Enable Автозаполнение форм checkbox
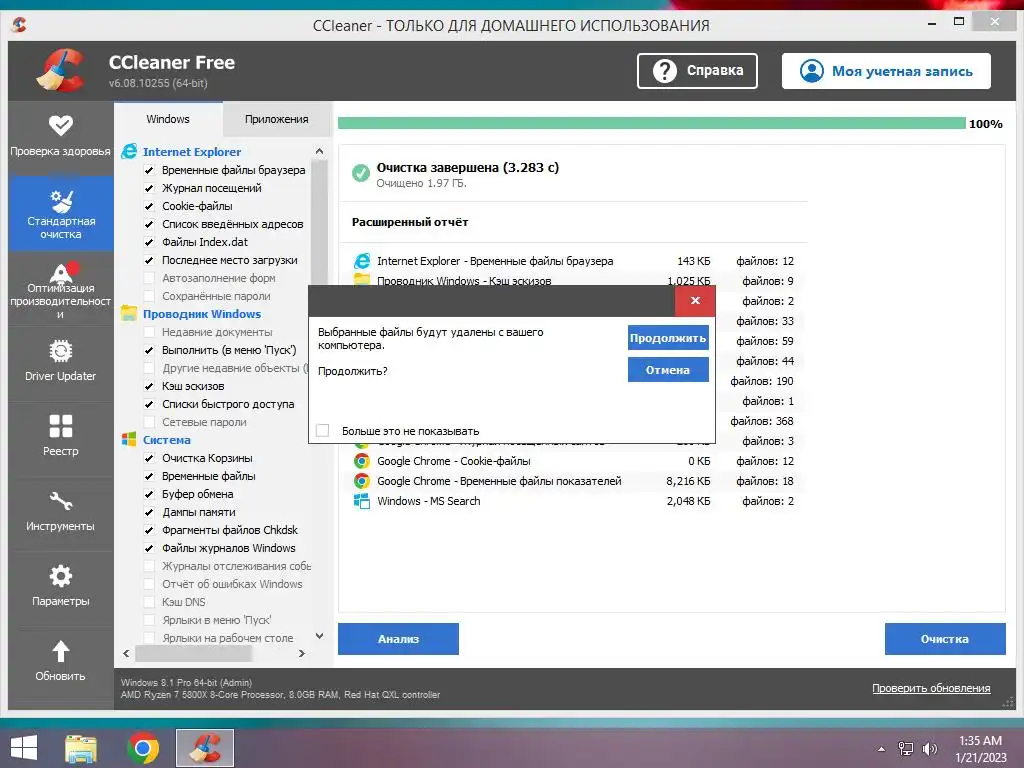 point(149,278)
